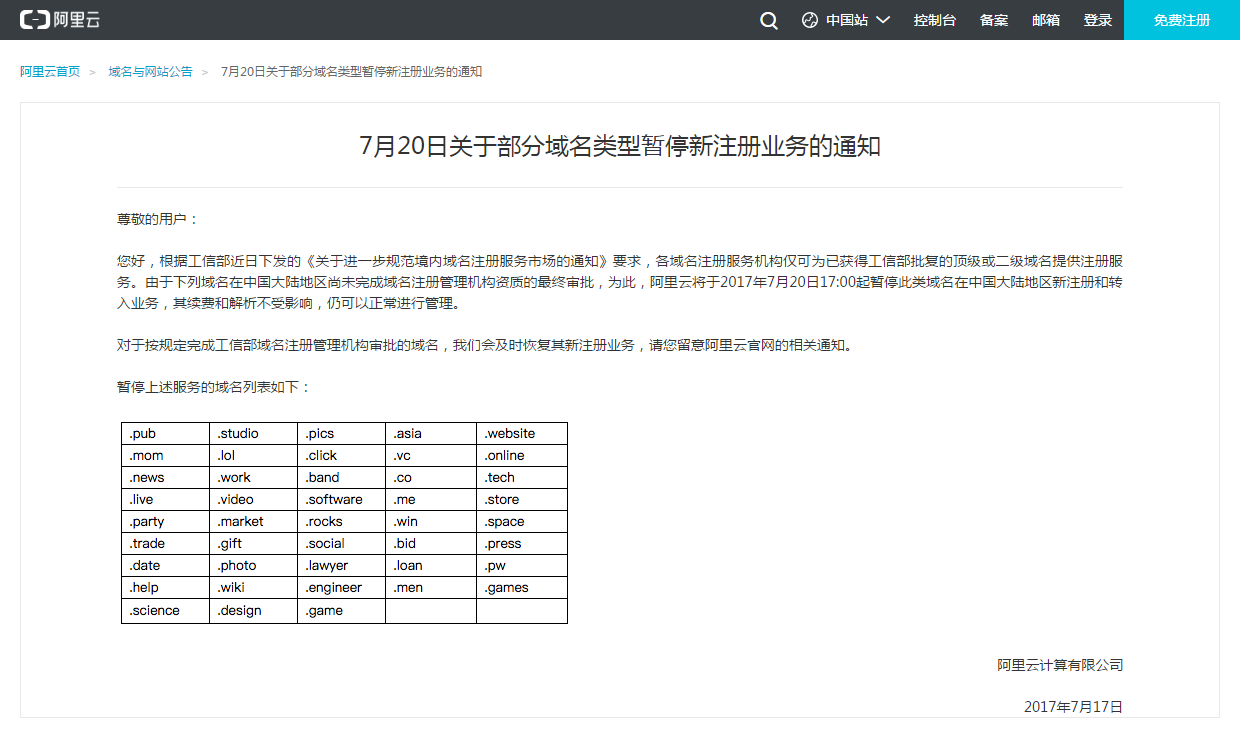1240x746 pixels.
Task: Expand the 中国站 region dropdown
Action: click(846, 20)
